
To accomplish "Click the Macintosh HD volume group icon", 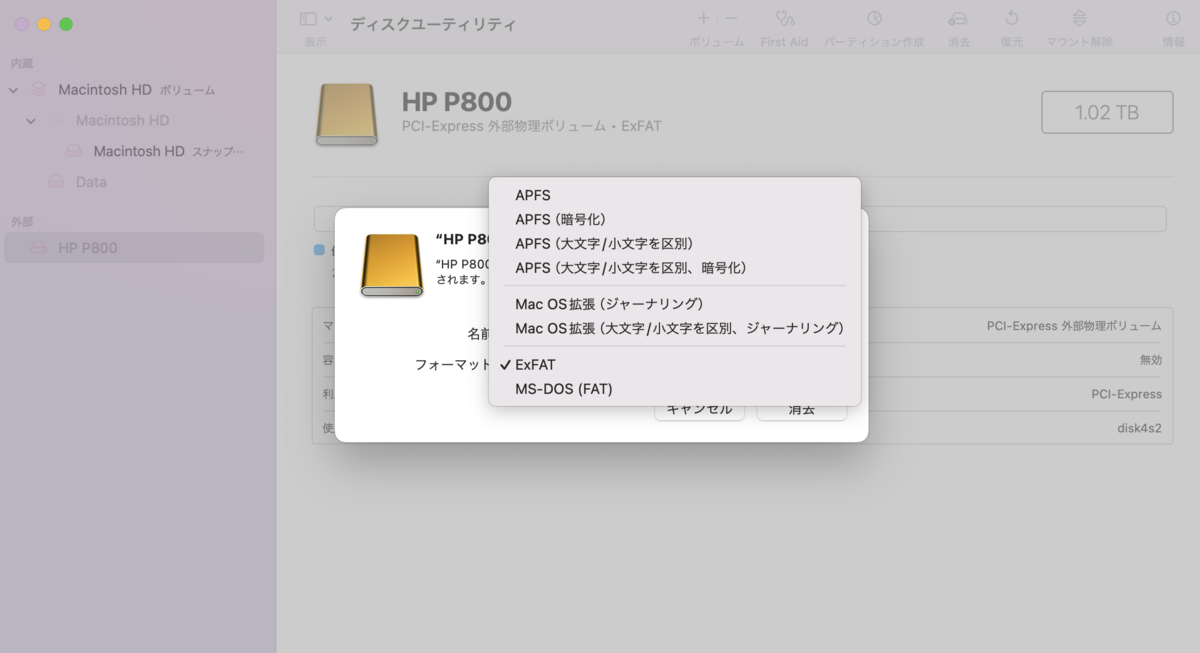I will (x=38, y=90).
